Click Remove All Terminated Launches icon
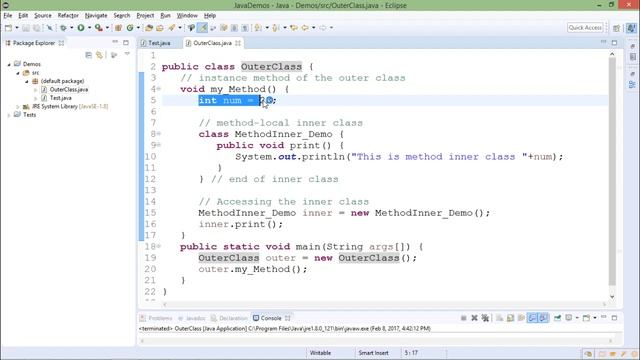The height and width of the screenshot is (360, 640). pos(485,318)
